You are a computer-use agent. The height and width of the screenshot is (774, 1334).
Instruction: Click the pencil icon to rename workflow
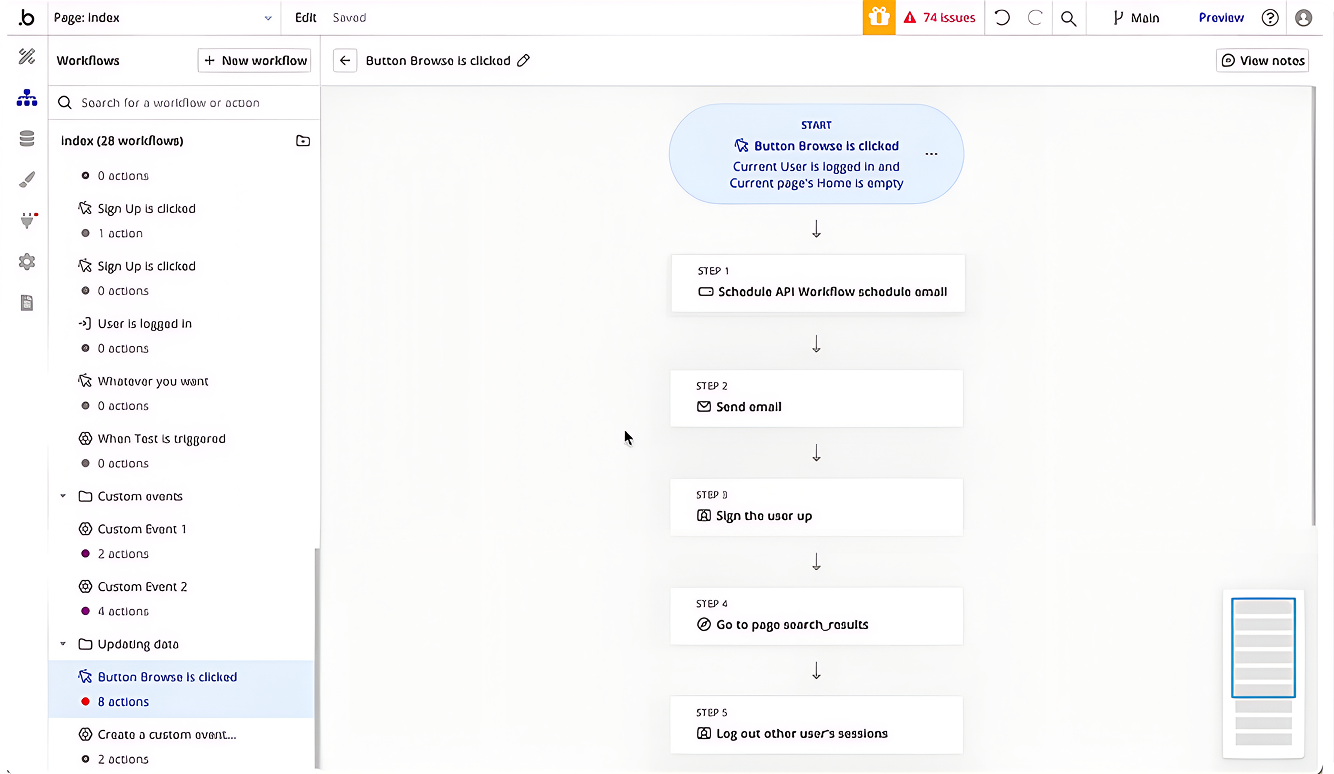pos(523,60)
